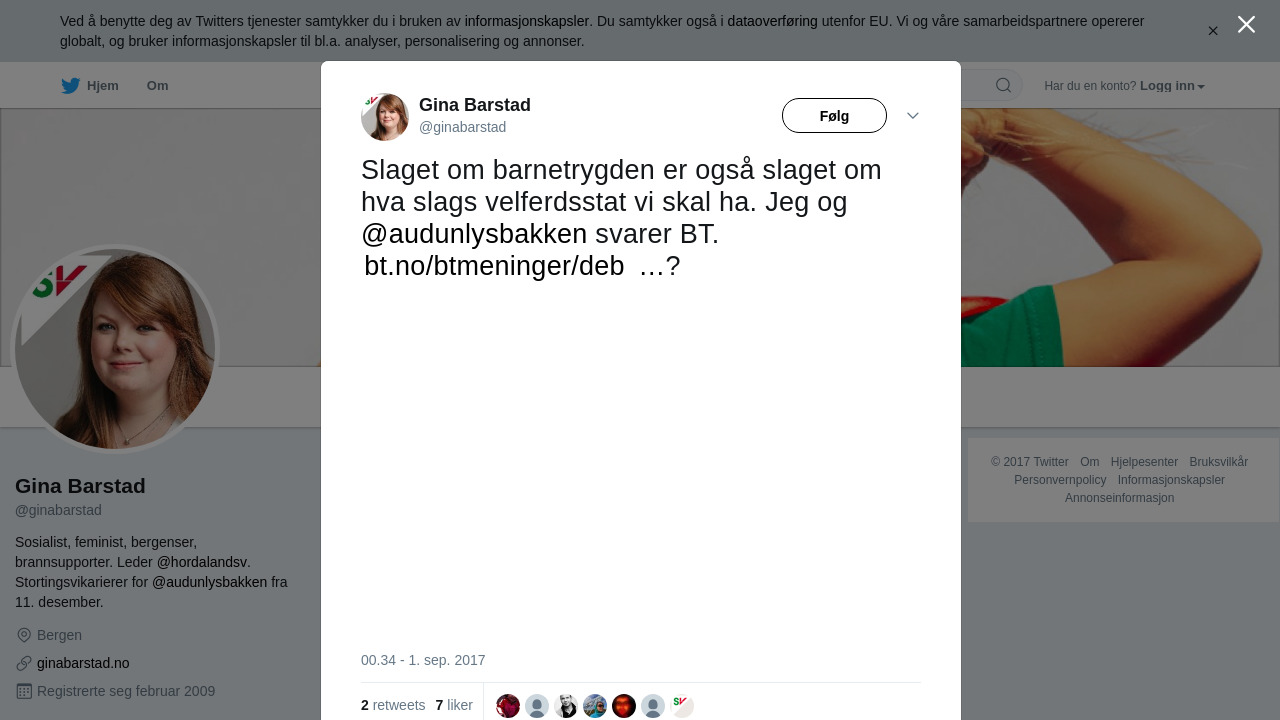The image size is (1280, 720).
Task: Click the Twitter bird Hjem icon
Action: click(70, 86)
